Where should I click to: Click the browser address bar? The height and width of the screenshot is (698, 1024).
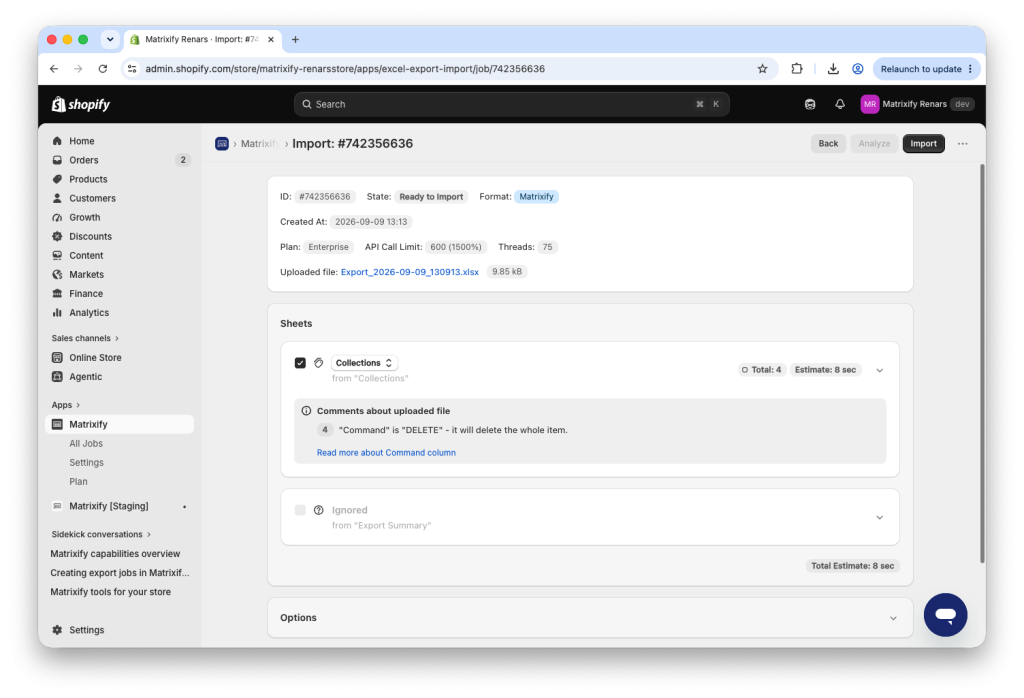coord(449,69)
